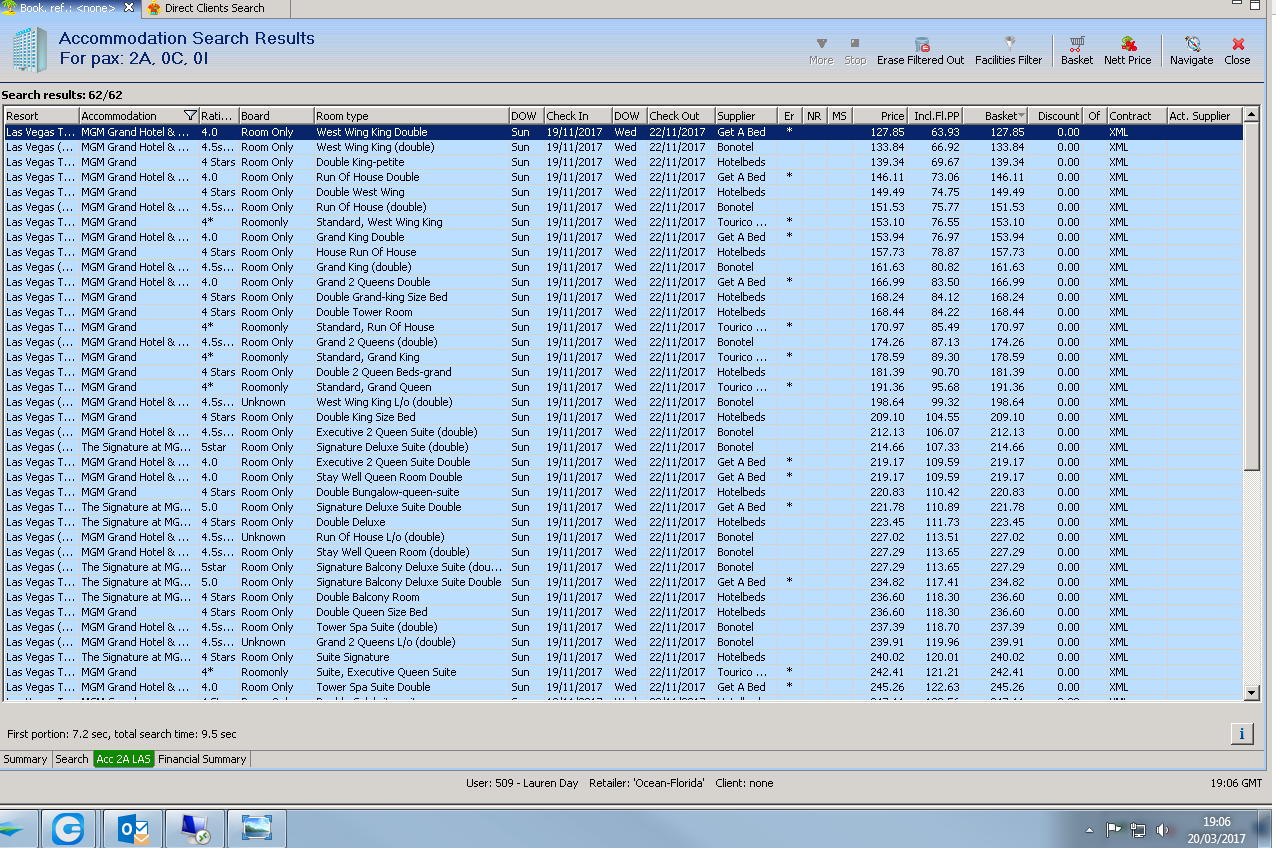
Task: Sort by the Resort column header
Action: pos(40,116)
